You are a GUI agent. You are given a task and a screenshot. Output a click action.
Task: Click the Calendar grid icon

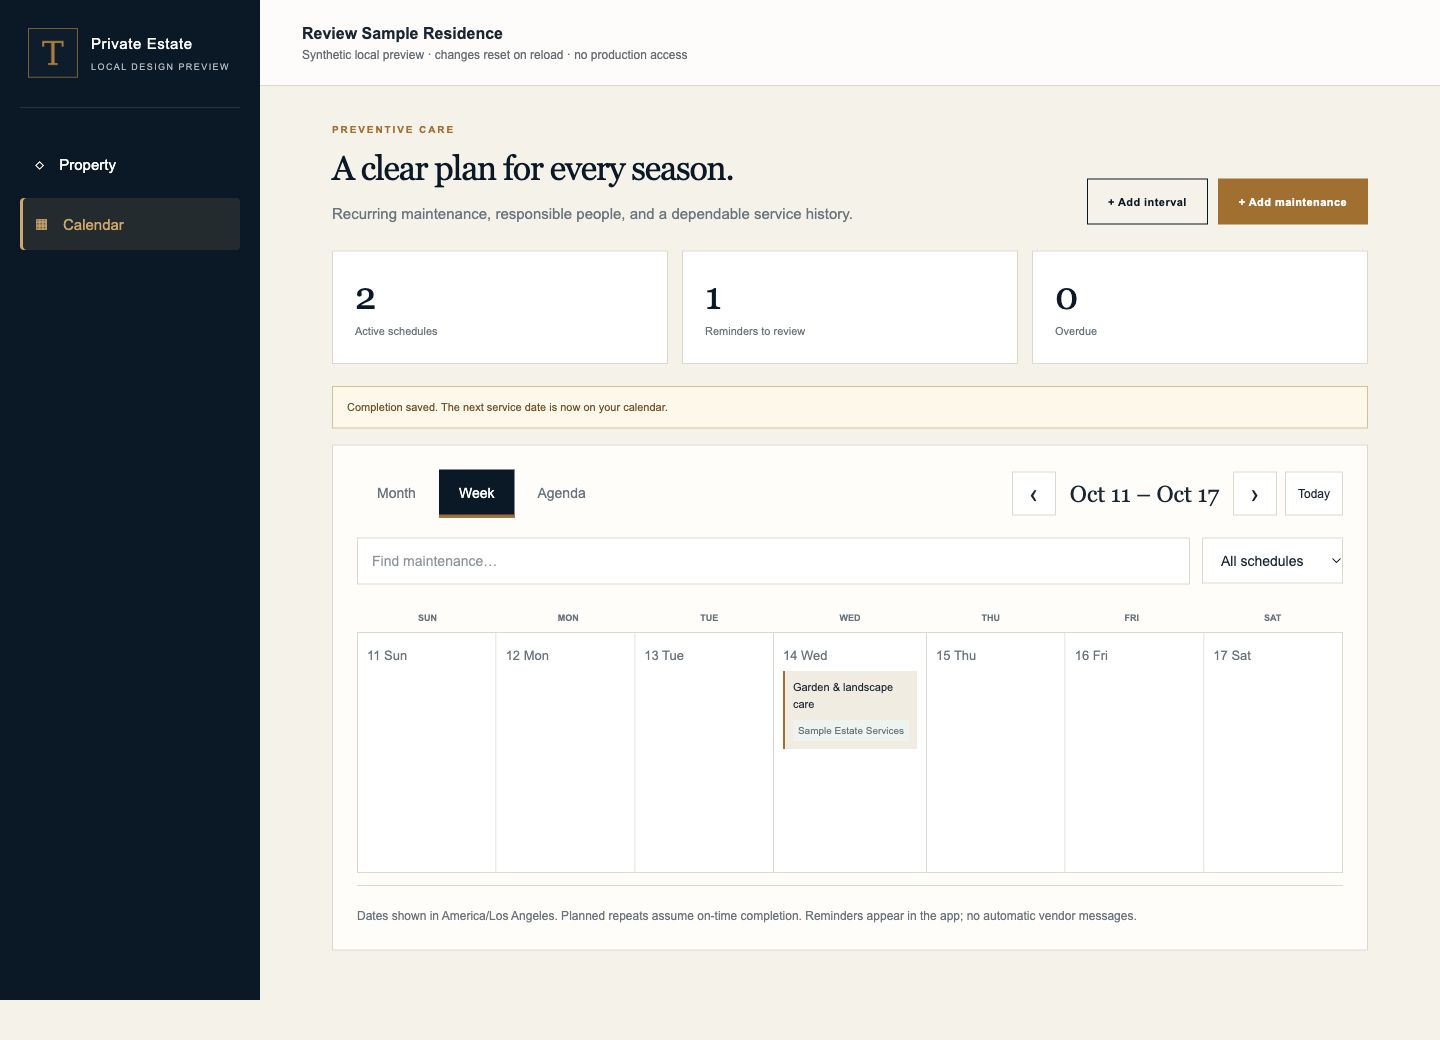point(42,225)
